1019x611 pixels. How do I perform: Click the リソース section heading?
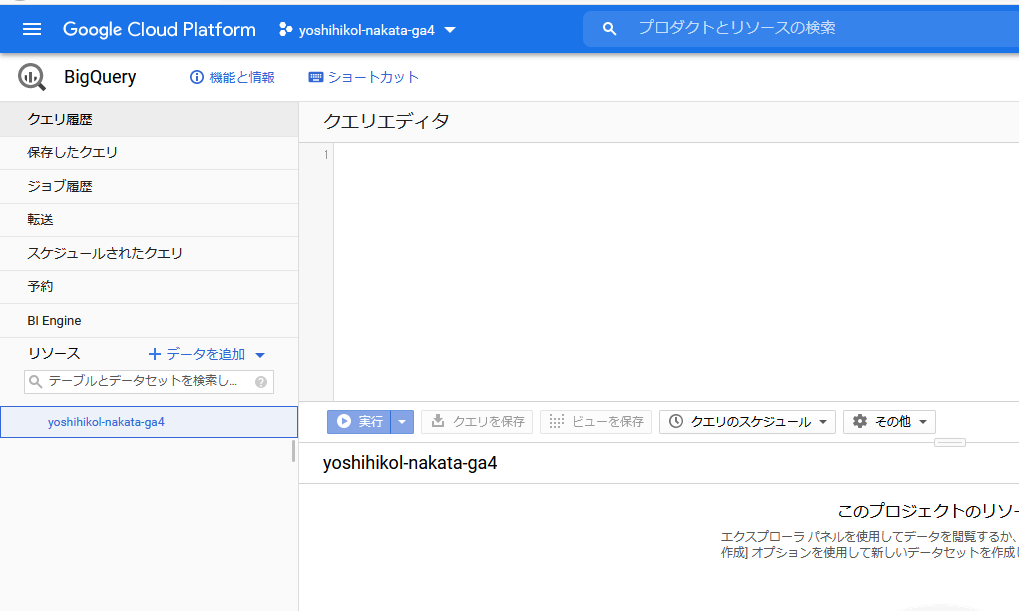[54, 354]
